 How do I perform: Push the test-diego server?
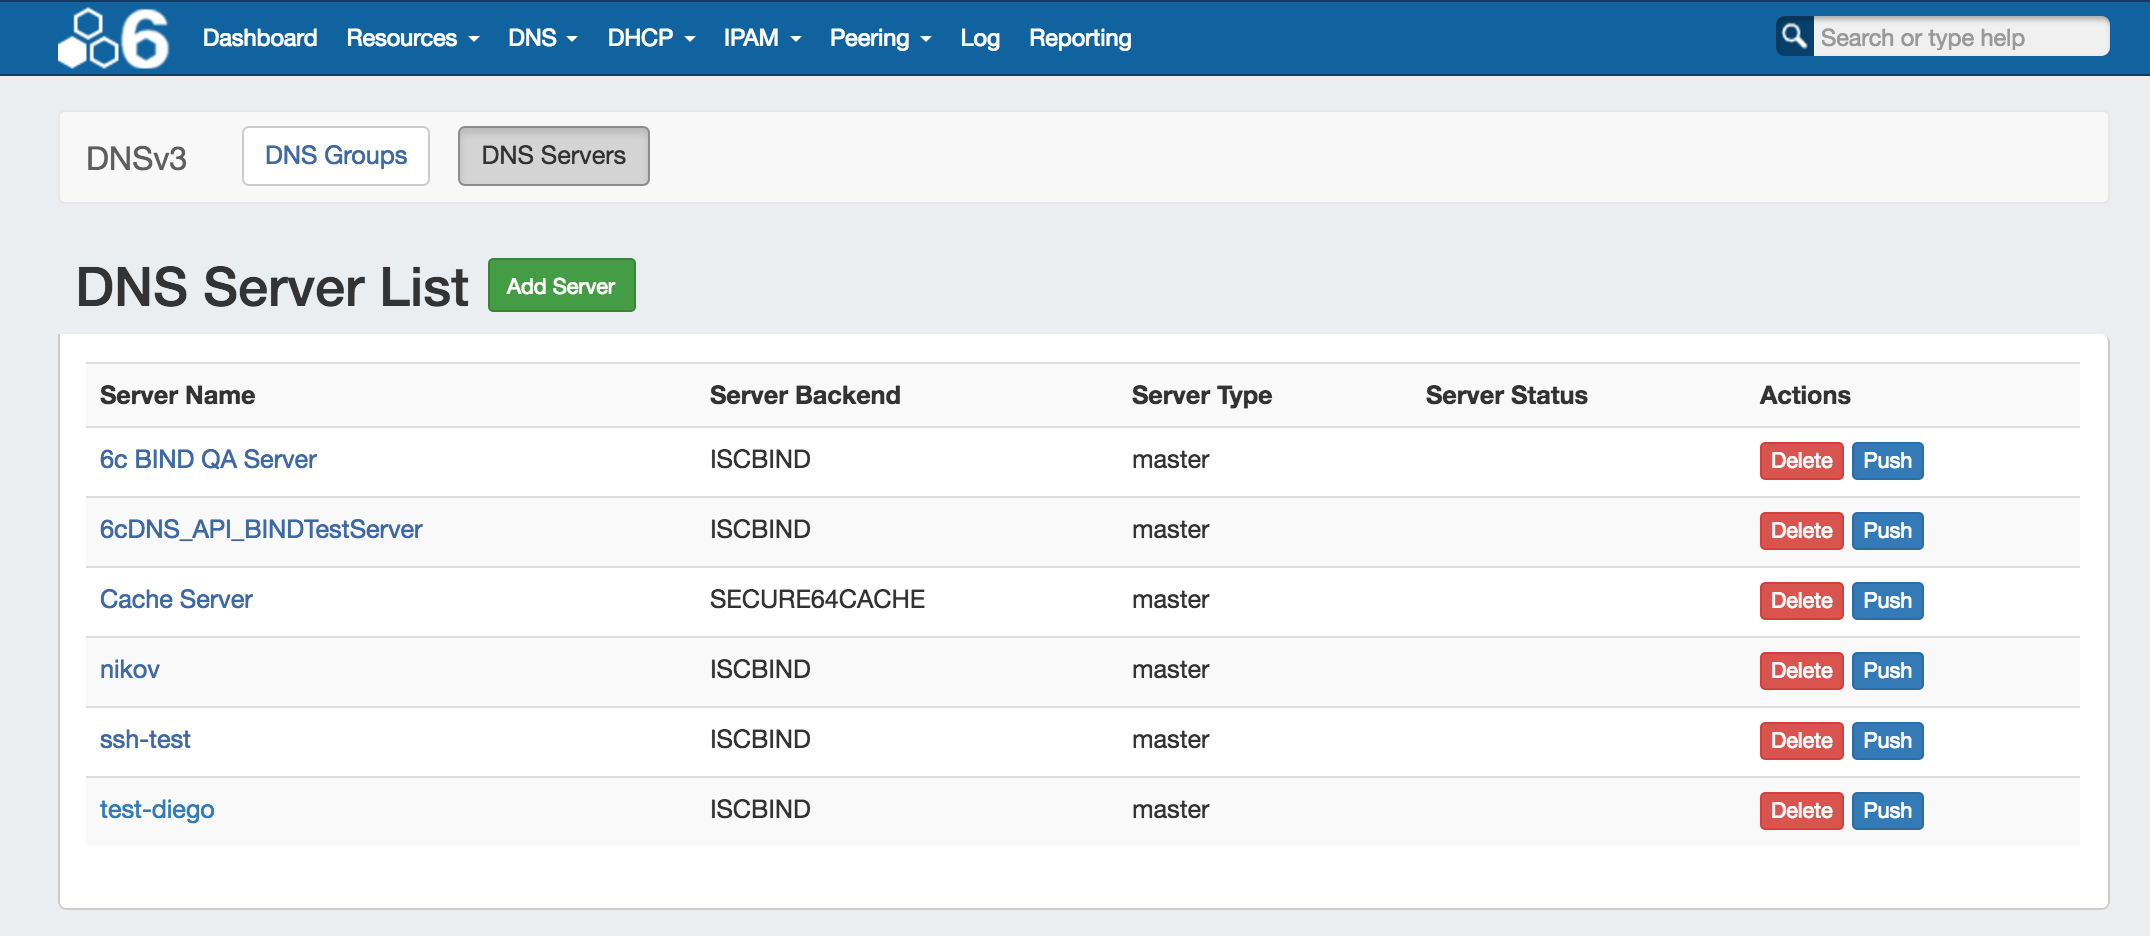[x=1887, y=811]
